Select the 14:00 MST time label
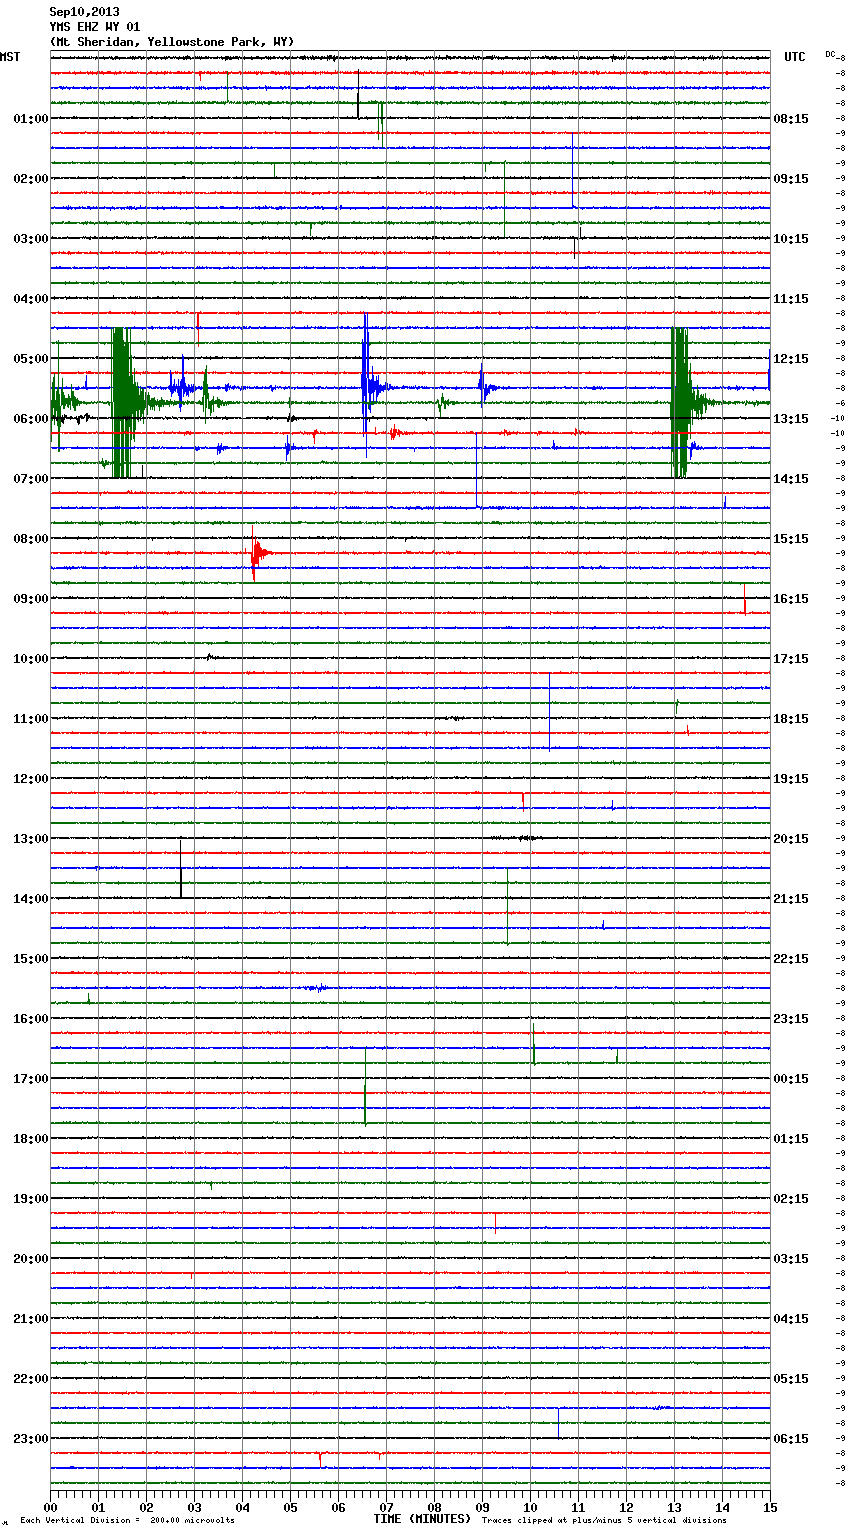This screenshot has height=1534, width=850. pos(31,899)
